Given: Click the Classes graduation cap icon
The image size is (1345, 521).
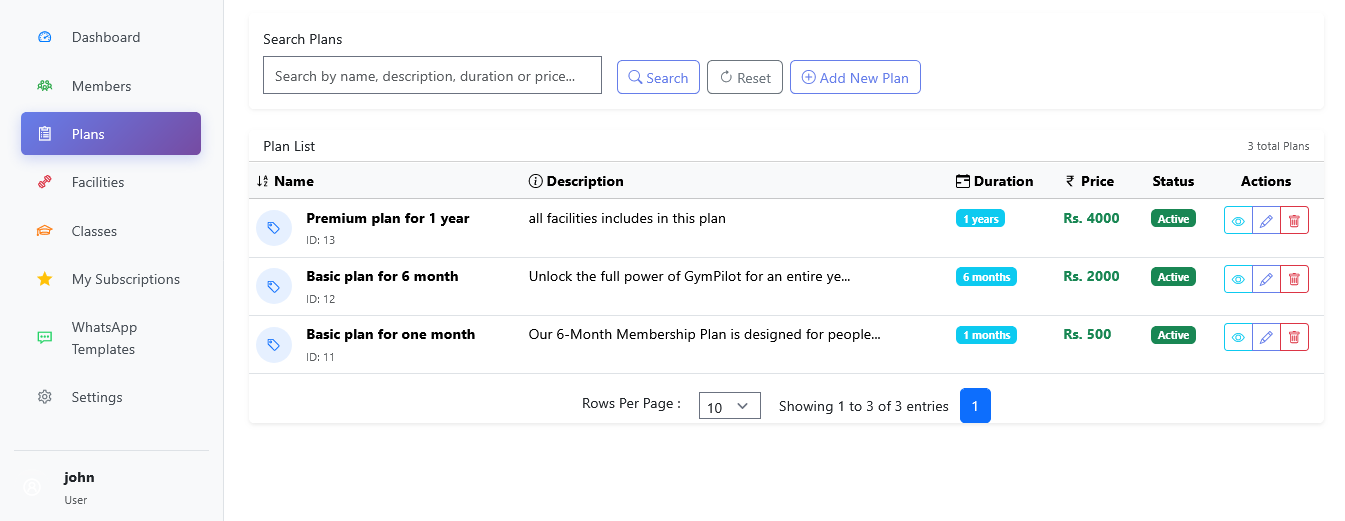Looking at the screenshot, I should point(44,231).
